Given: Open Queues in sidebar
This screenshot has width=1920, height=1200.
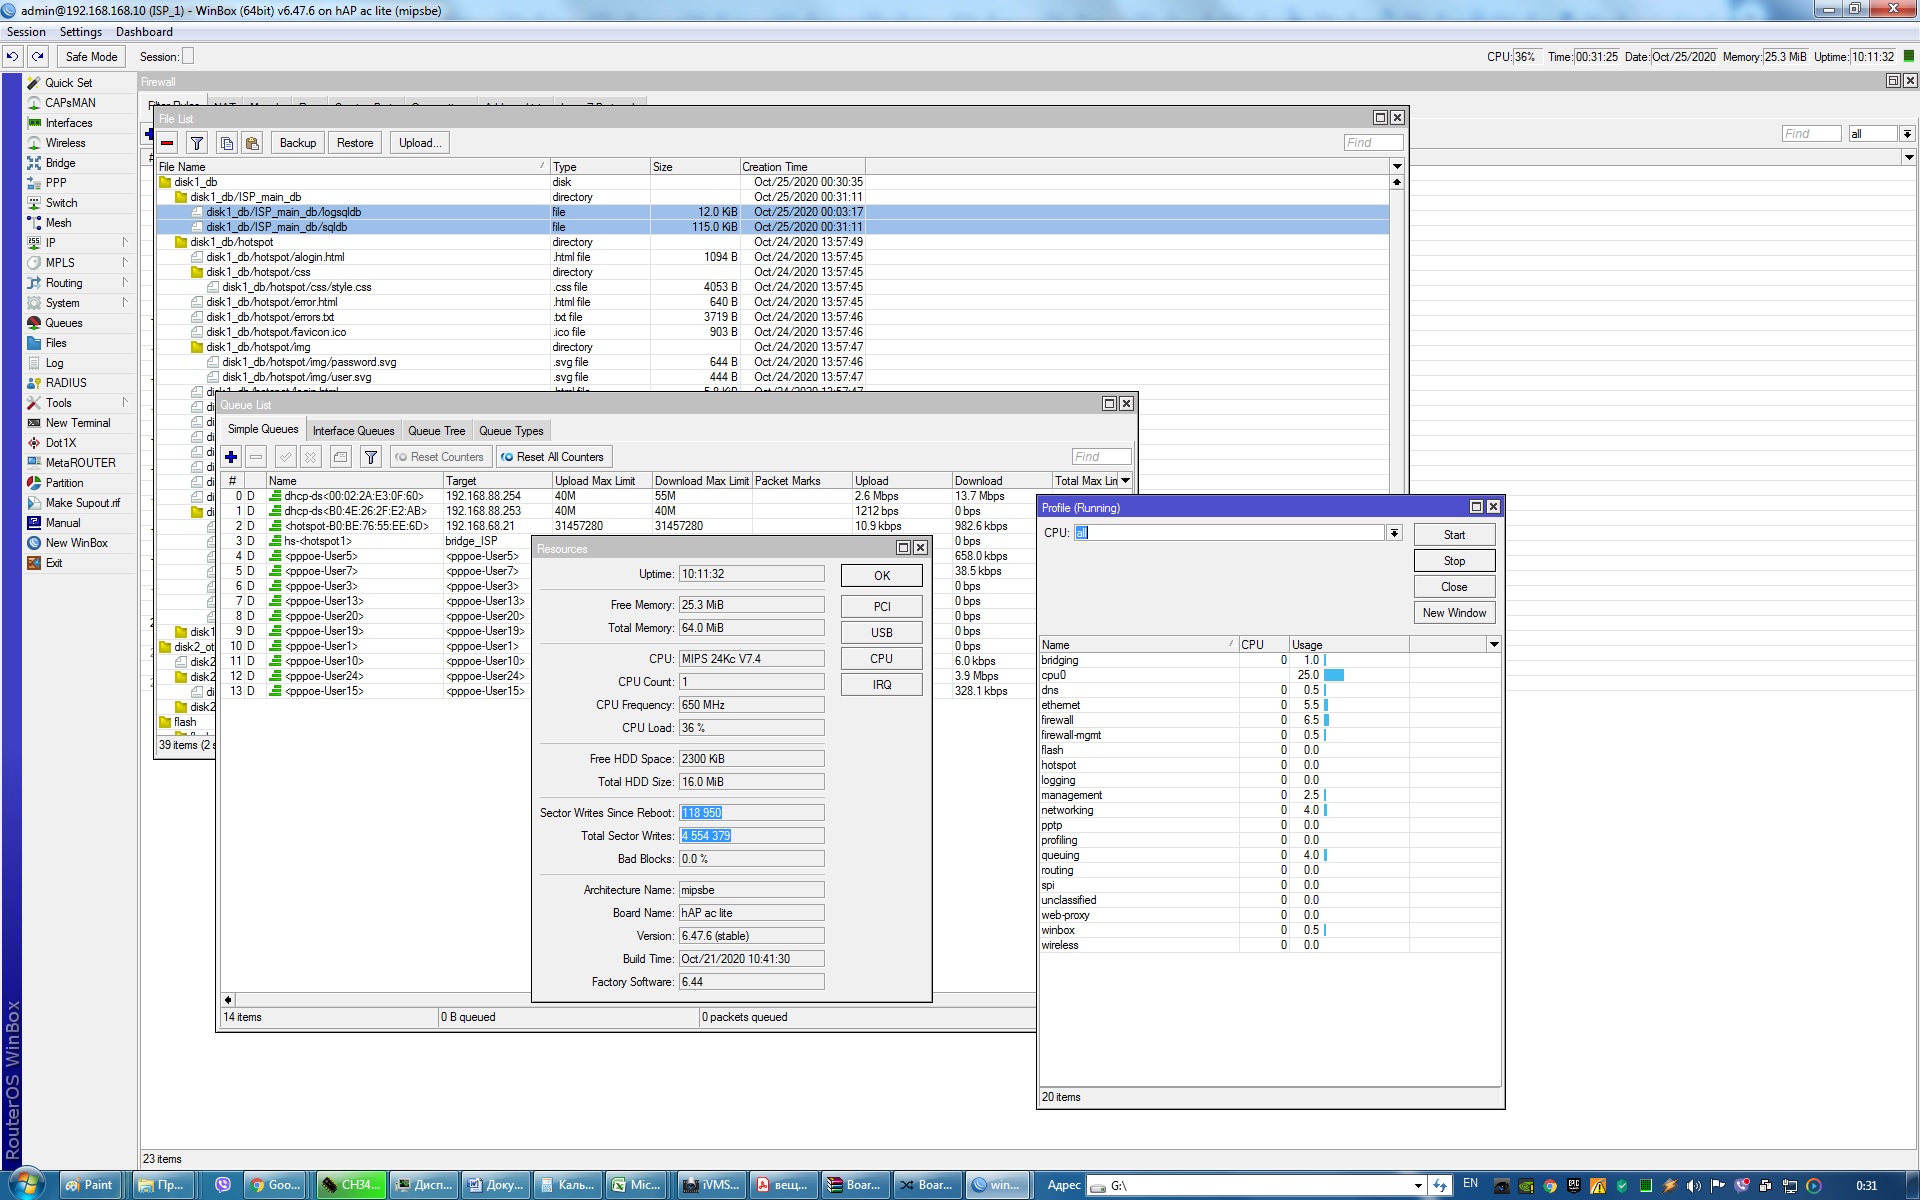Looking at the screenshot, I should pyautogui.click(x=63, y=323).
